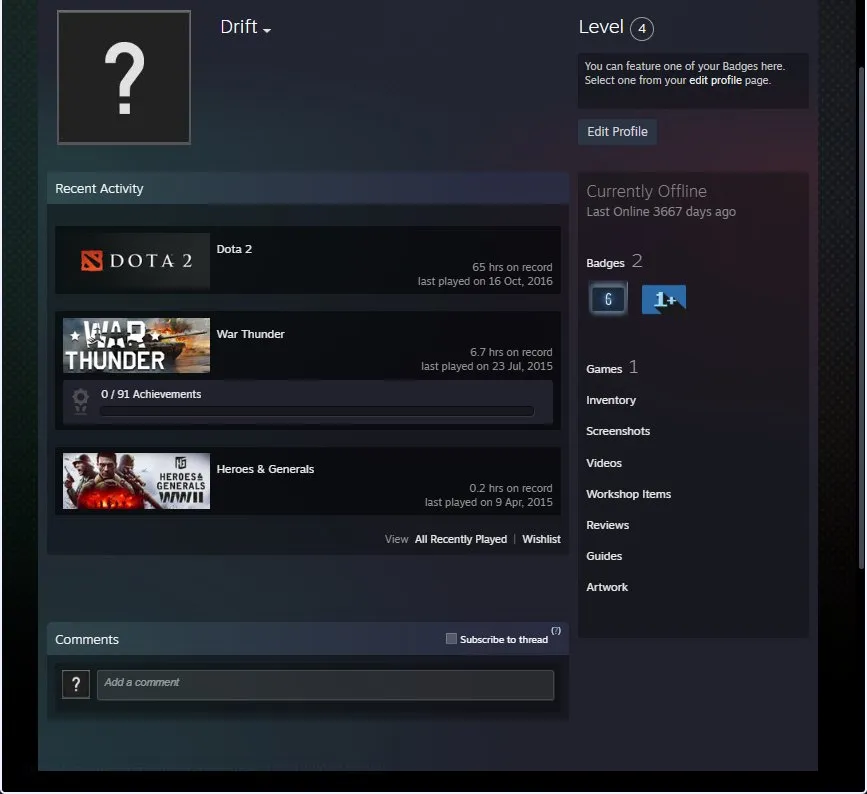Click the Dota 2 game title

(x=234, y=249)
